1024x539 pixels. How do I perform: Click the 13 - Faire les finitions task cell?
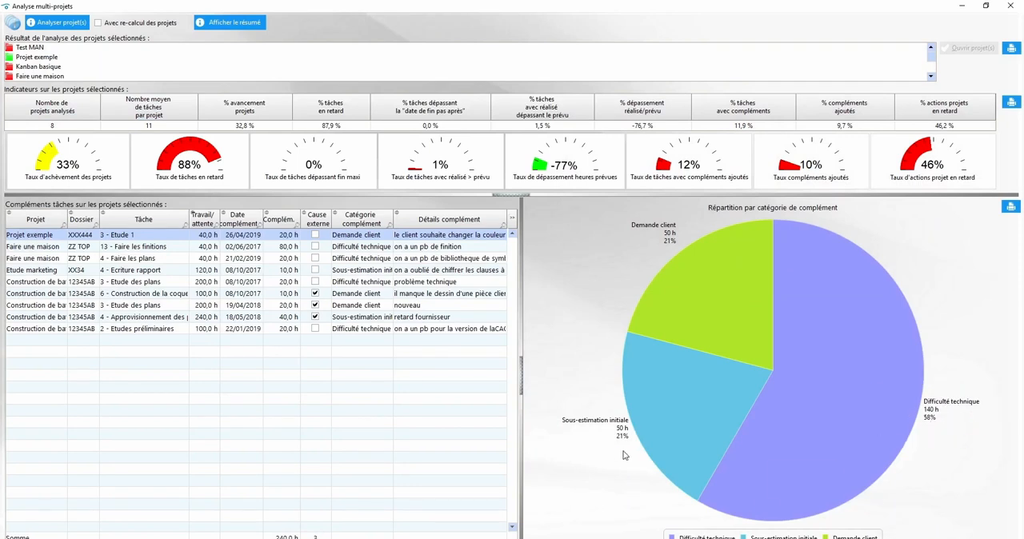tap(144, 246)
